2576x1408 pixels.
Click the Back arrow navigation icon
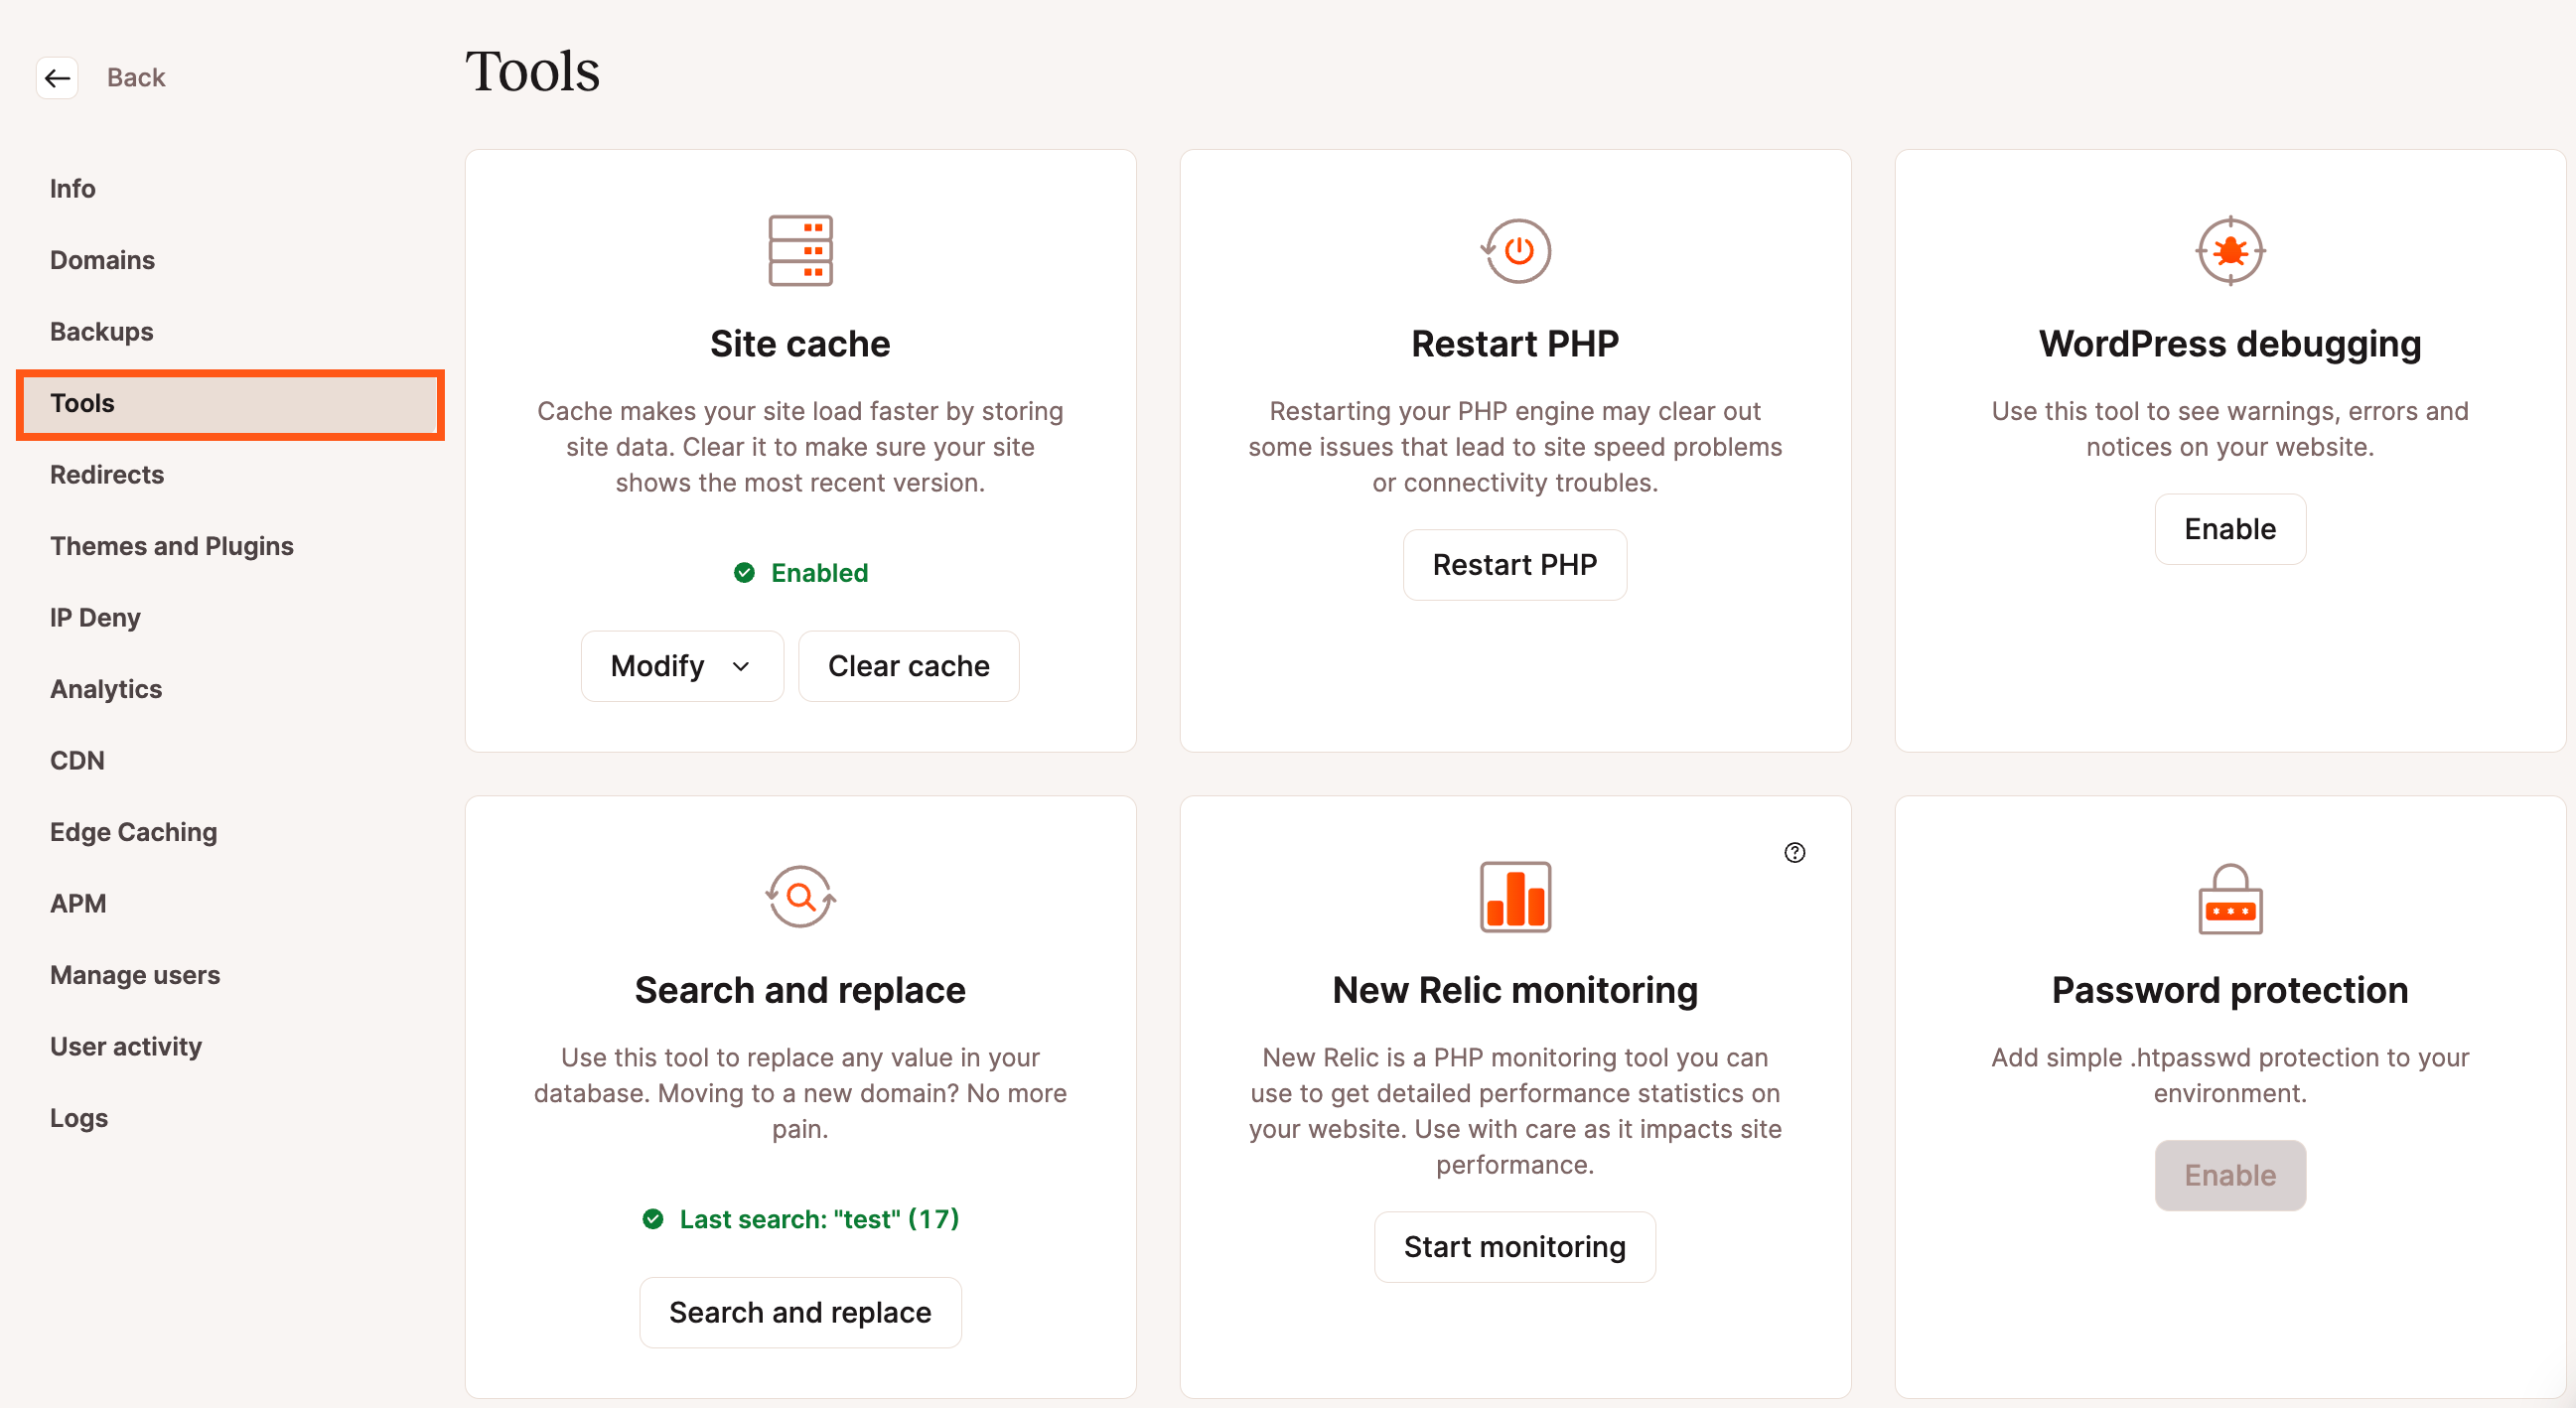pos(54,76)
